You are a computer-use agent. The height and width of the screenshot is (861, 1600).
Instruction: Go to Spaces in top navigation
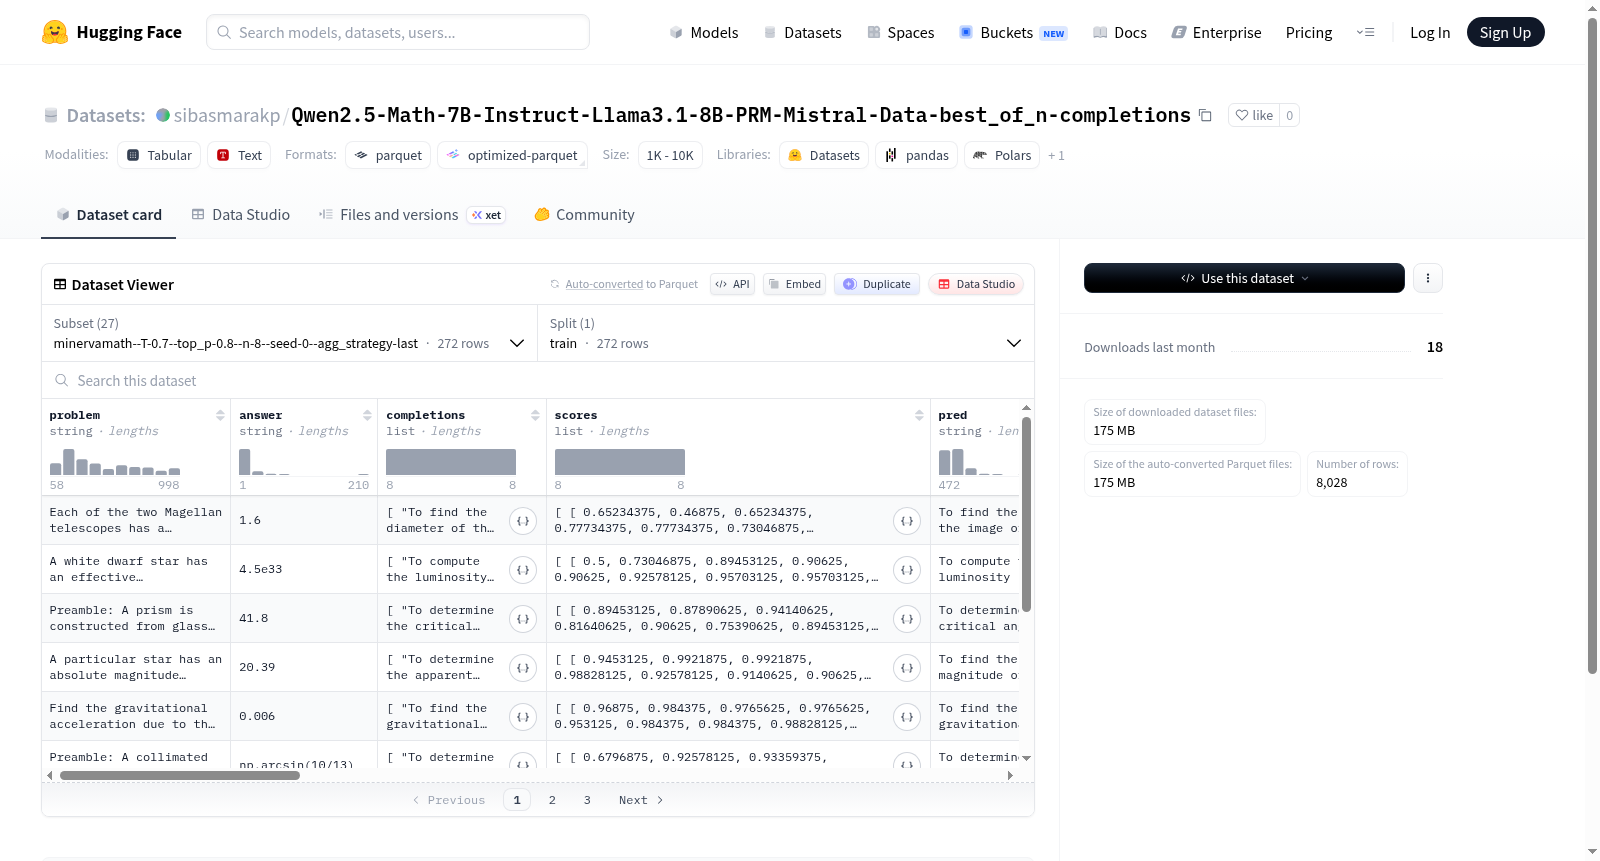click(900, 33)
